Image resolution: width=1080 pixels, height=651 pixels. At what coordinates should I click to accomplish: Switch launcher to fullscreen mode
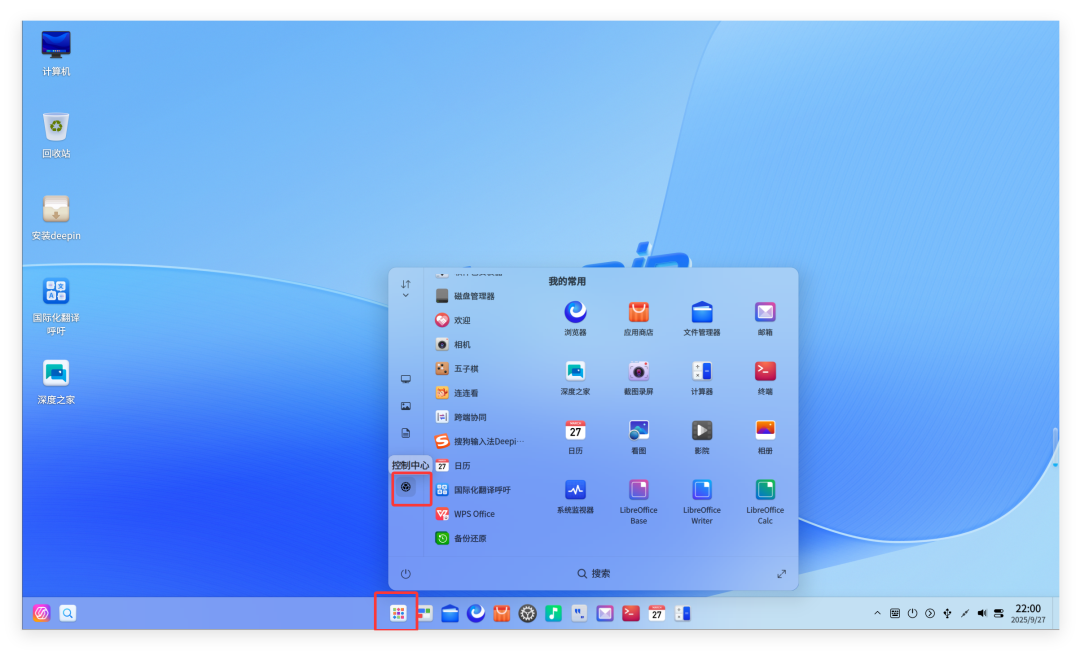pyautogui.click(x=782, y=574)
